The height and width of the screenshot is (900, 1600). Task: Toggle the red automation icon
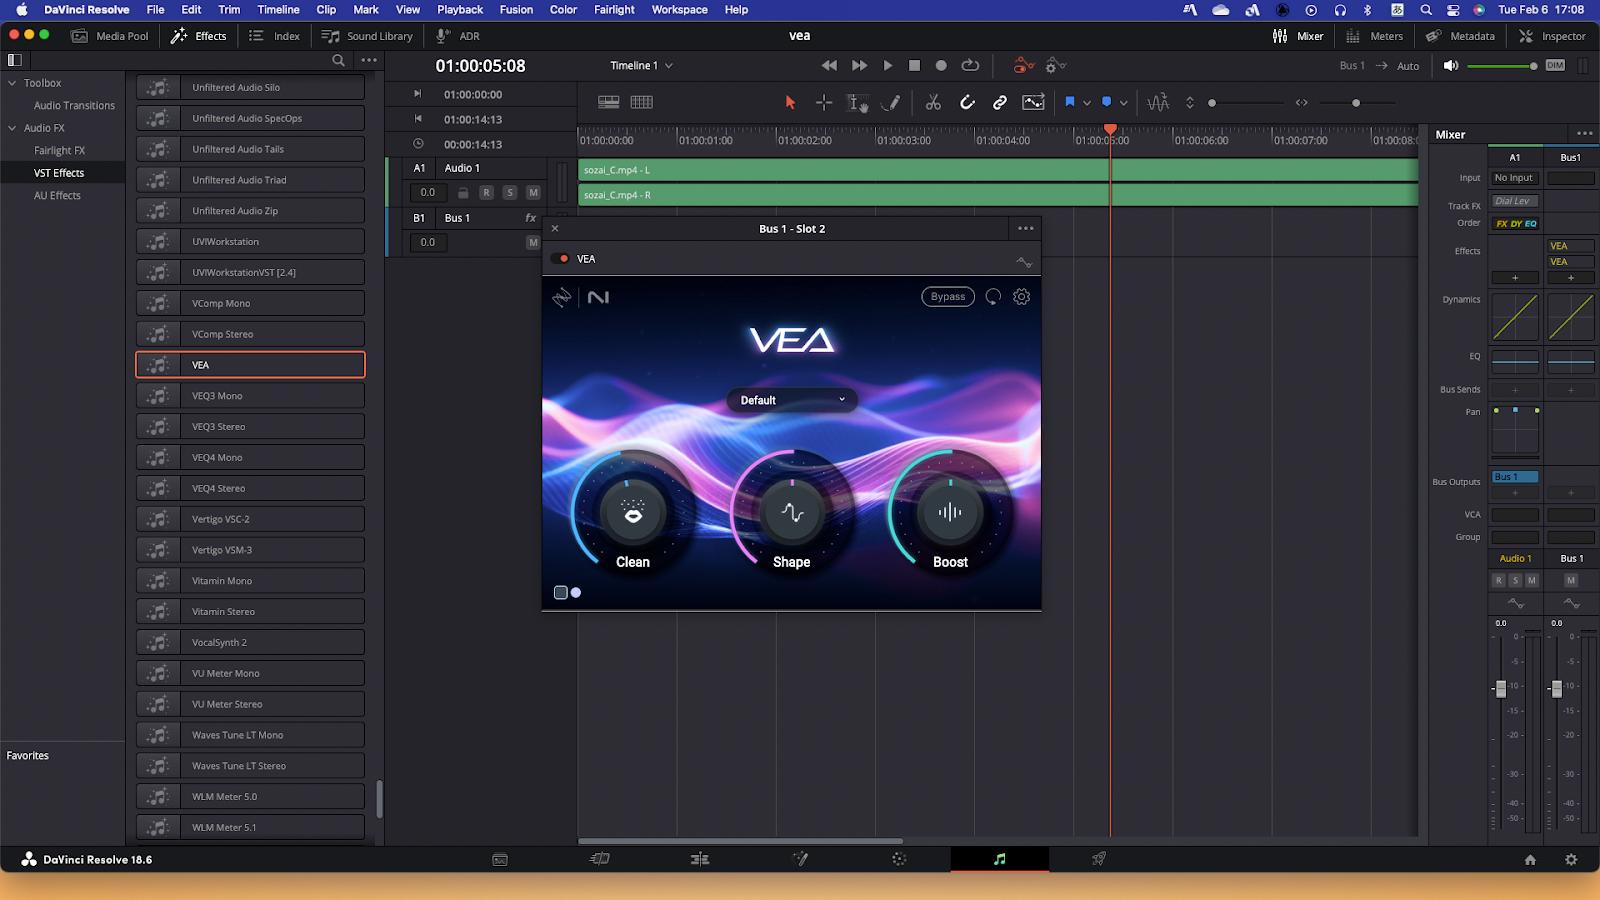pos(1022,65)
